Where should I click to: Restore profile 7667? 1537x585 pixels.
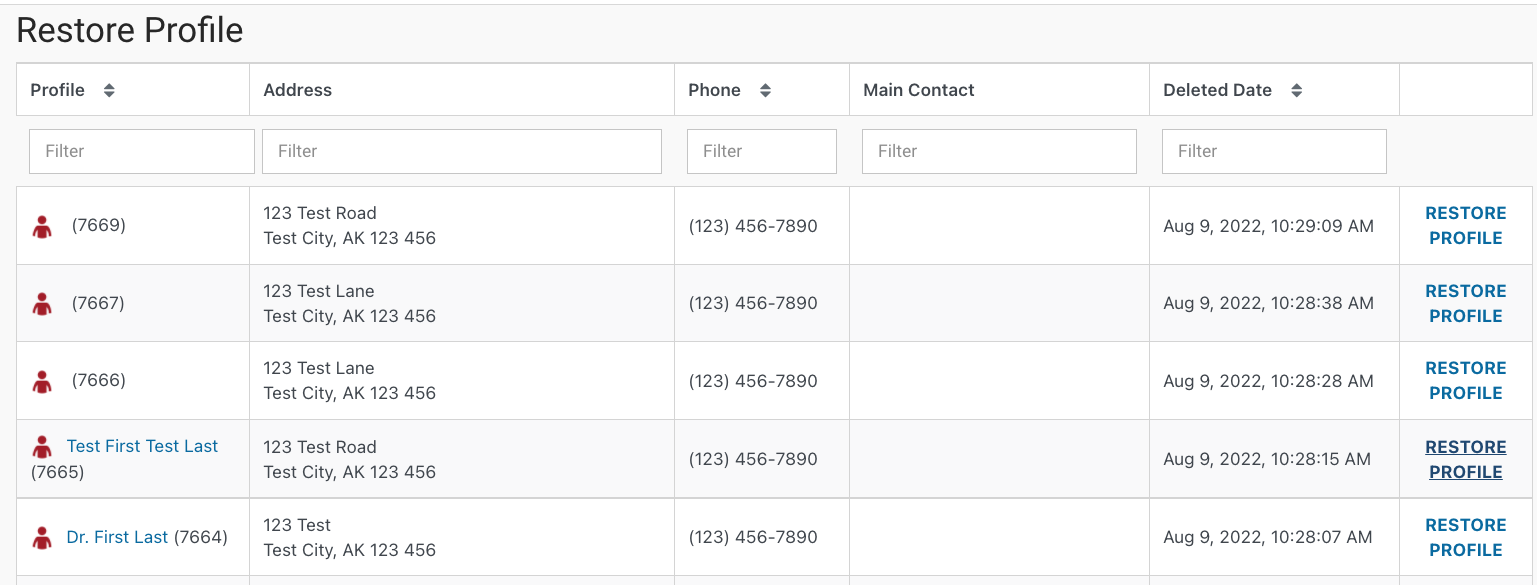1465,303
